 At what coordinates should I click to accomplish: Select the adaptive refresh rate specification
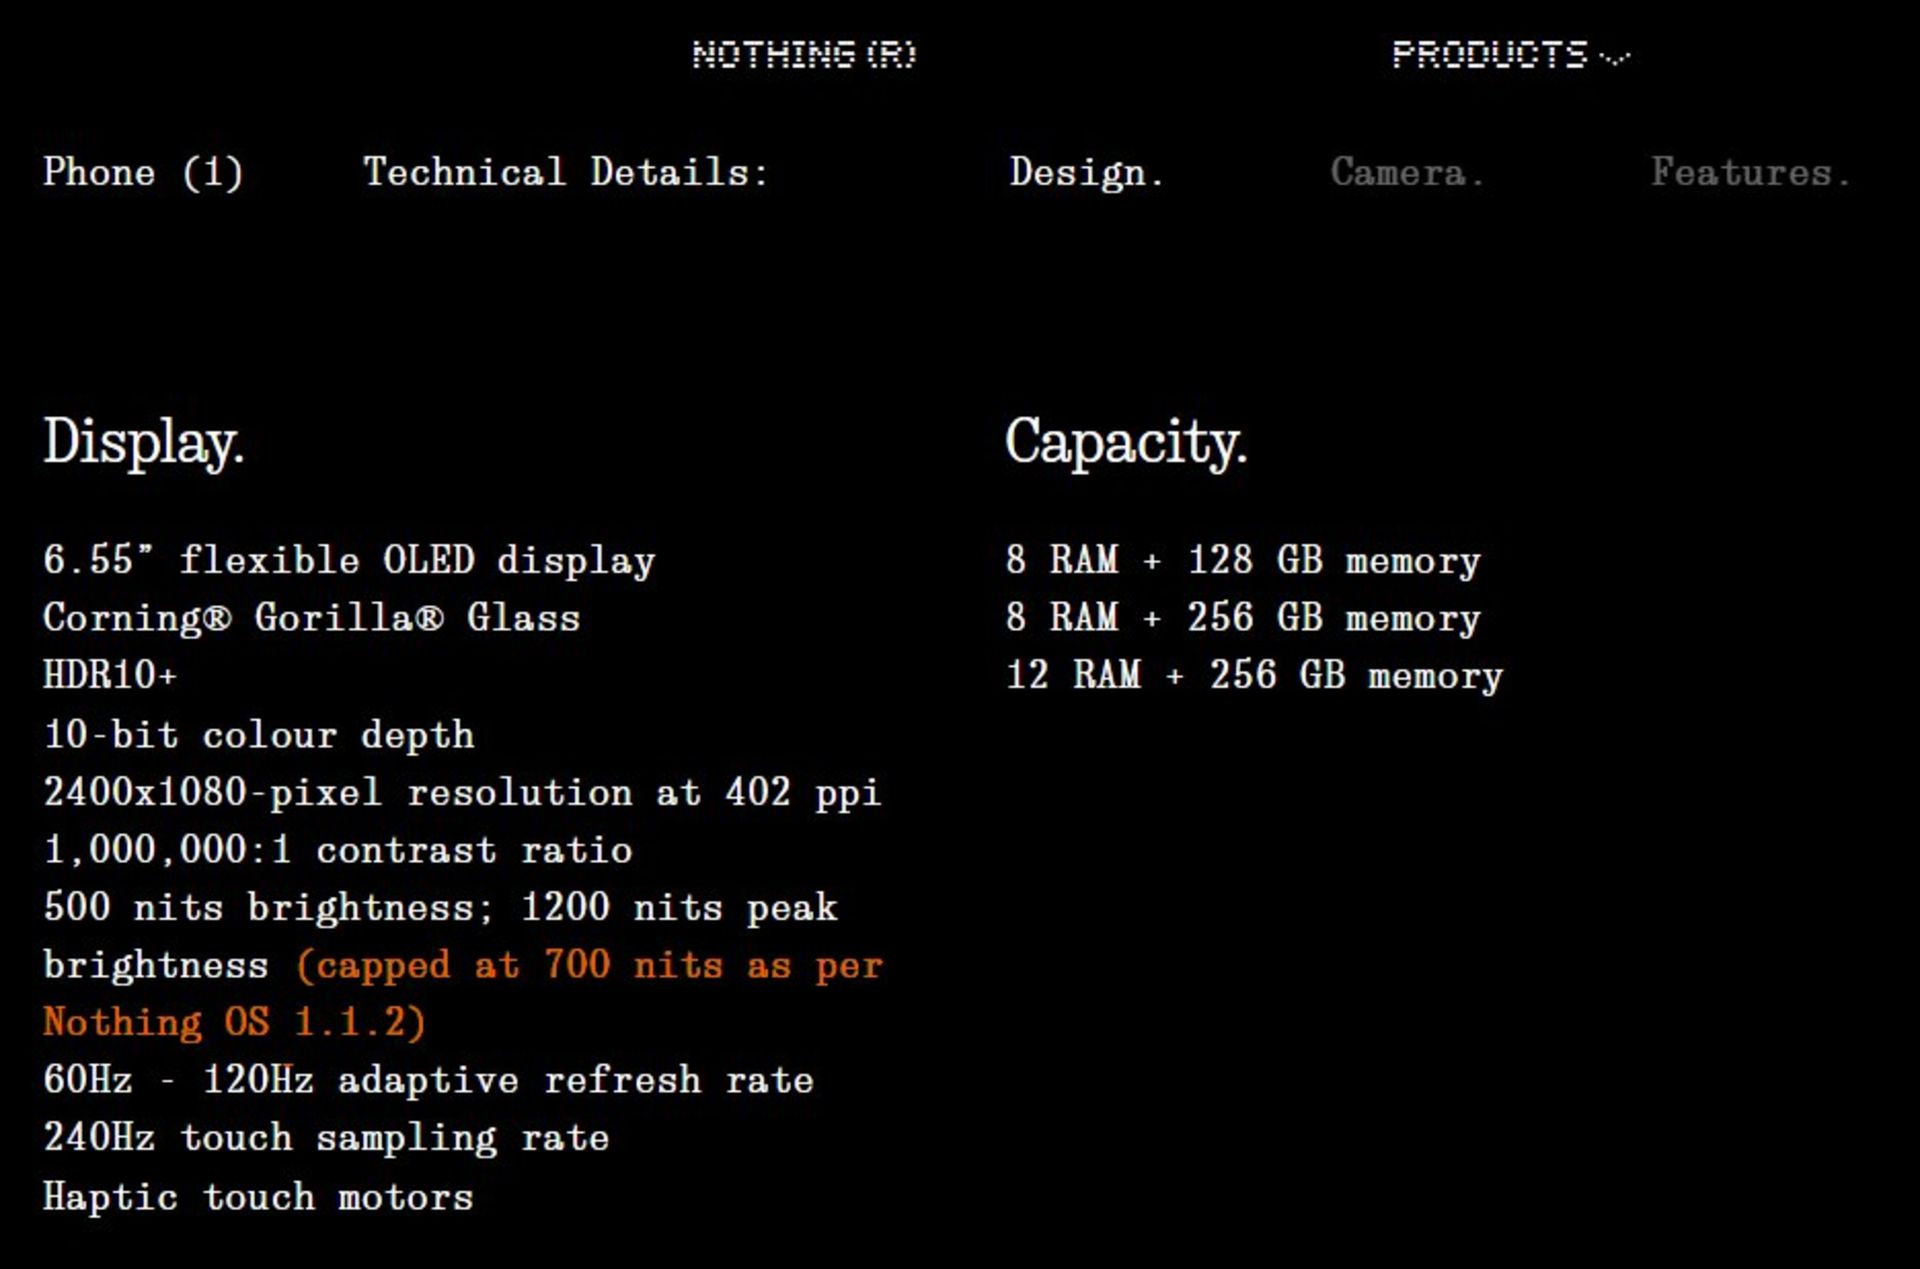(x=428, y=1080)
